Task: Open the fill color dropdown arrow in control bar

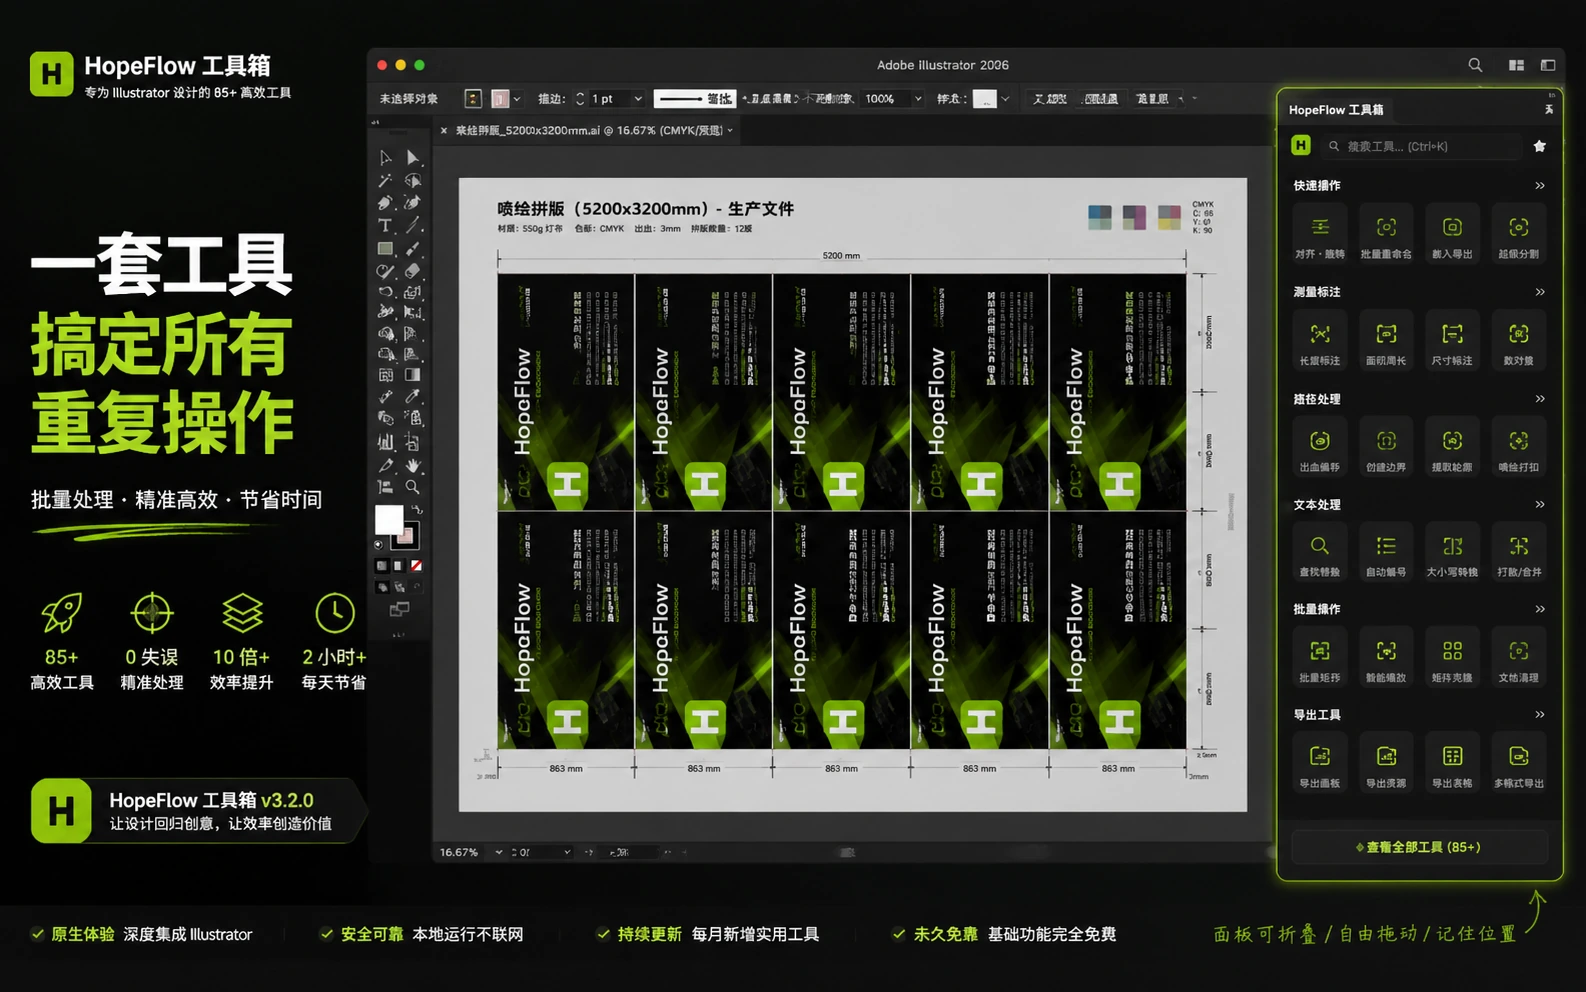Action: coord(516,99)
